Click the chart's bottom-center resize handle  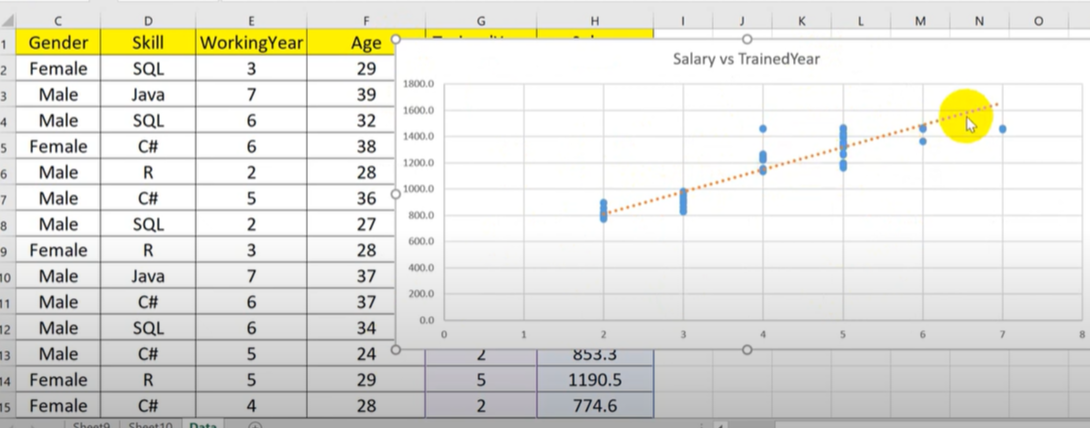746,349
